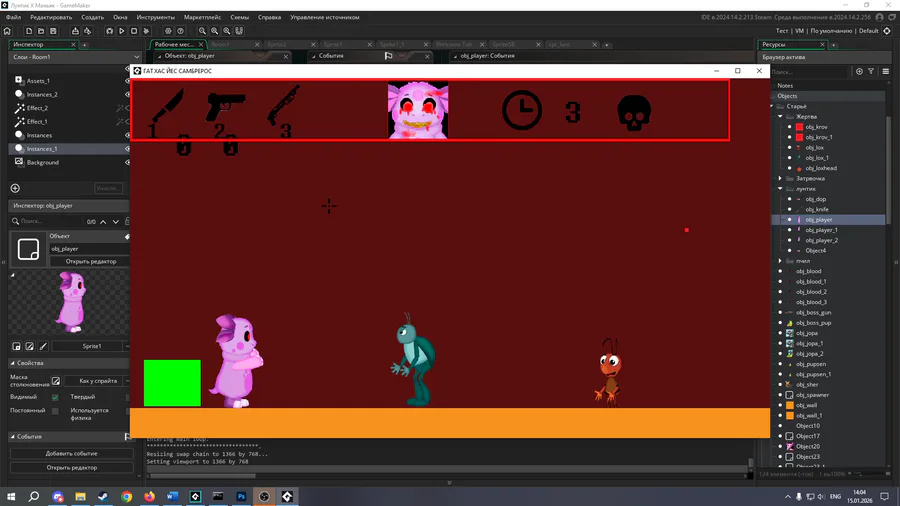
Task: Edit the collision mask icon
Action: coord(56,381)
